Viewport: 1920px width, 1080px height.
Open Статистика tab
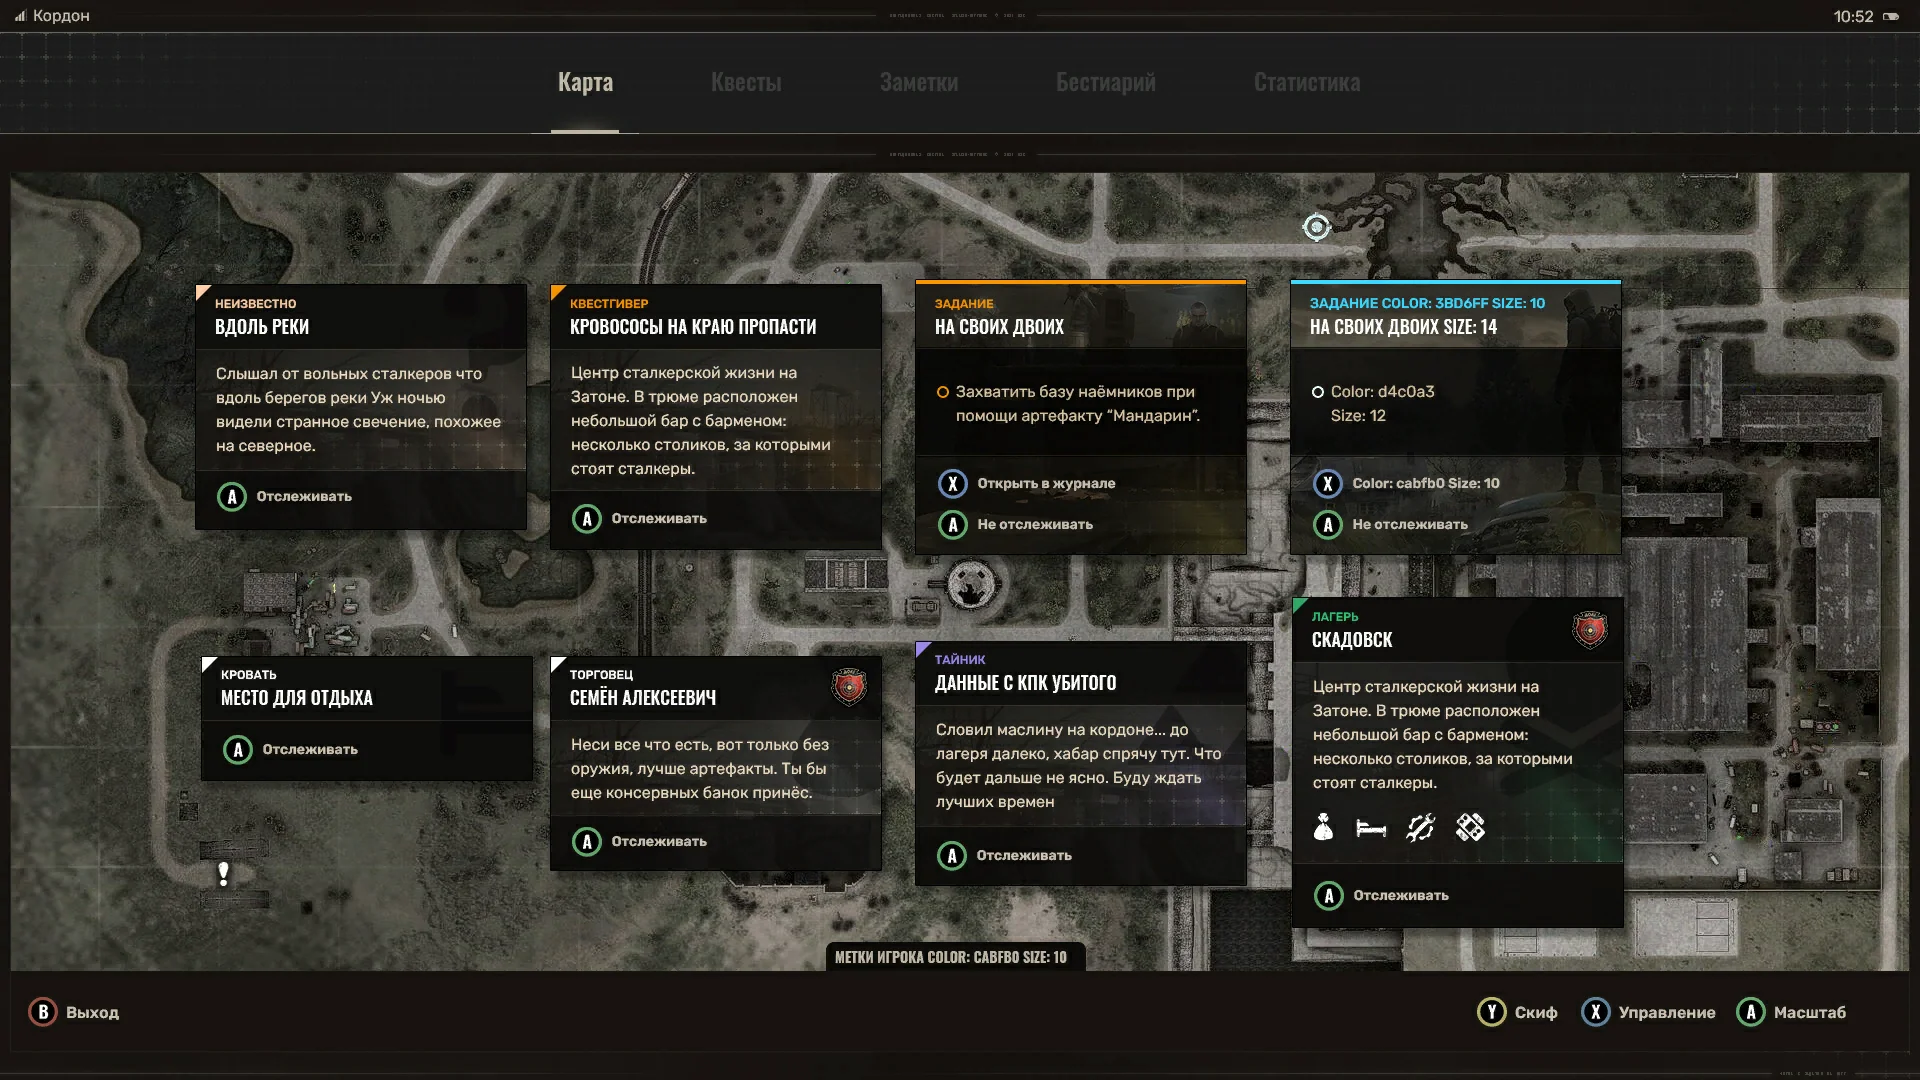pos(1306,83)
